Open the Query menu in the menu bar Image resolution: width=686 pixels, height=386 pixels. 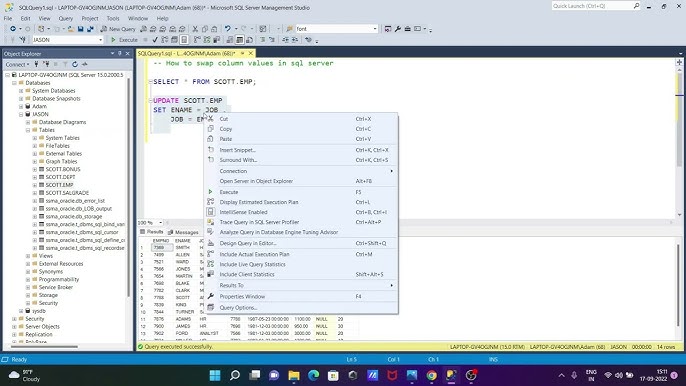pyautogui.click(x=66, y=18)
